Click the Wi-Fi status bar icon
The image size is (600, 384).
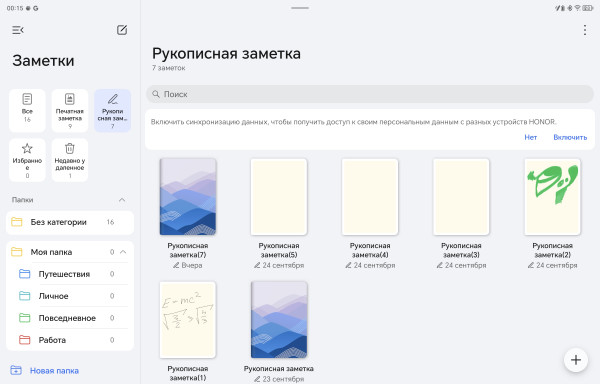578,8
